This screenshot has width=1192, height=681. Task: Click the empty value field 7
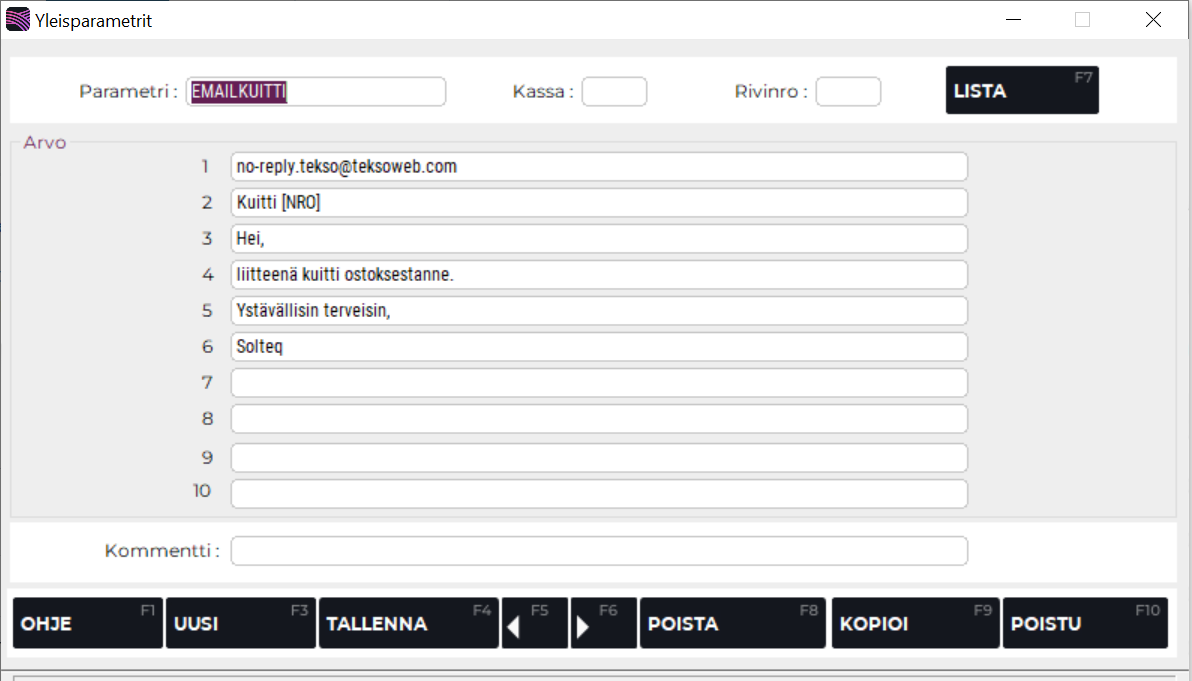point(598,382)
